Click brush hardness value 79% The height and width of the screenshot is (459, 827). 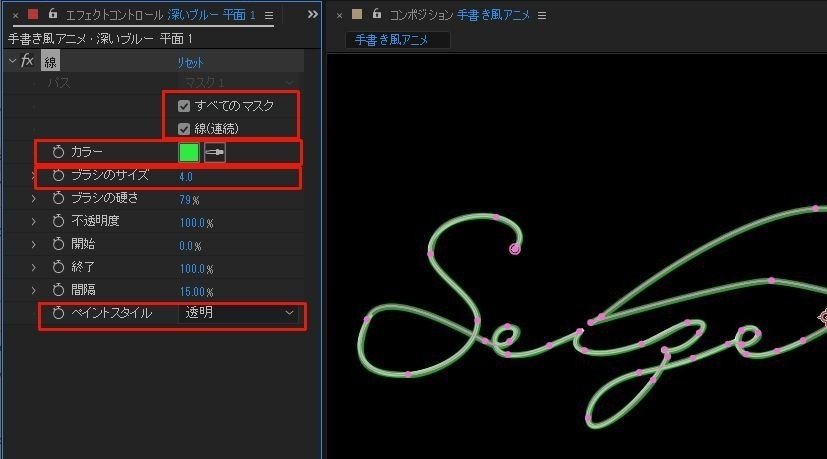pyautogui.click(x=189, y=200)
